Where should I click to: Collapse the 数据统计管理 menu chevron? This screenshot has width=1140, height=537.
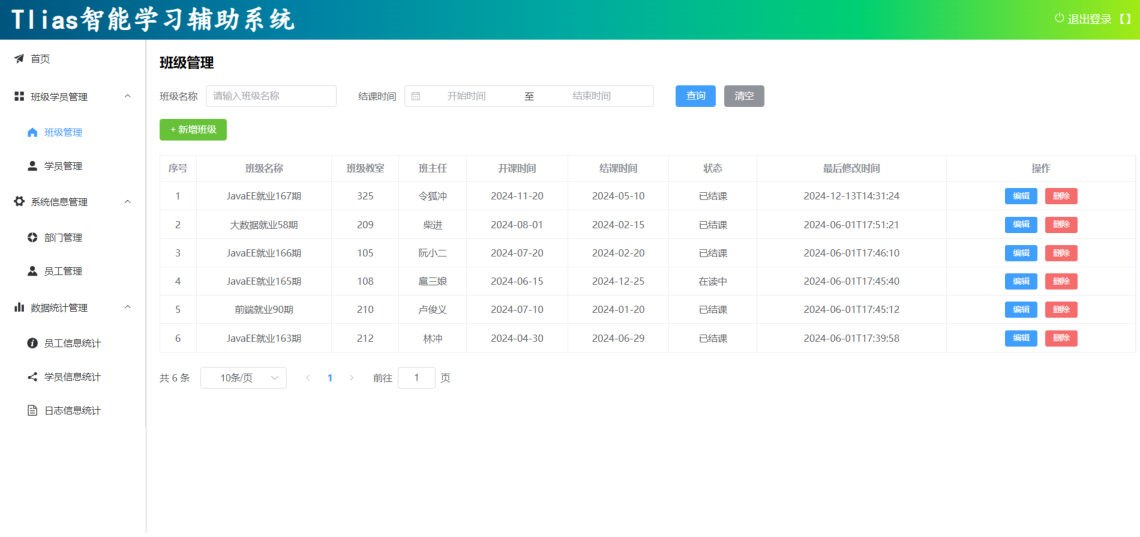click(x=128, y=307)
